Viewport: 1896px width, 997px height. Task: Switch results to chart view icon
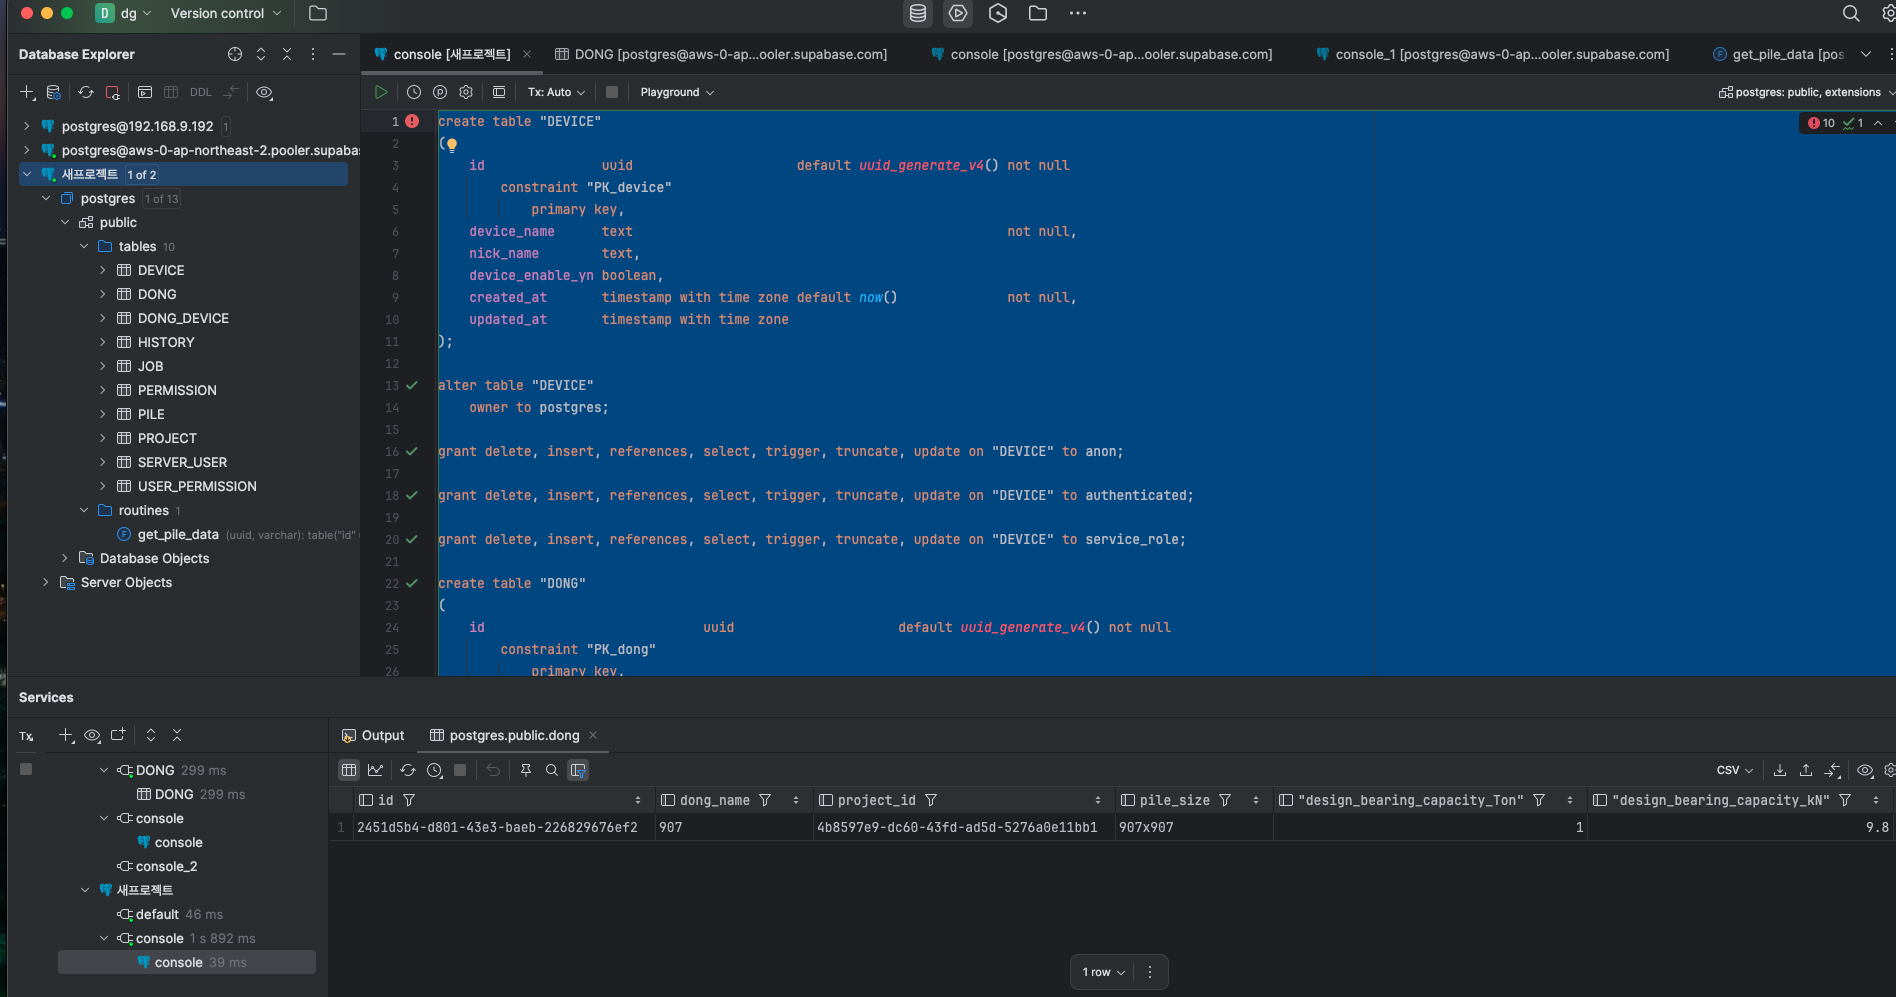[x=375, y=770]
